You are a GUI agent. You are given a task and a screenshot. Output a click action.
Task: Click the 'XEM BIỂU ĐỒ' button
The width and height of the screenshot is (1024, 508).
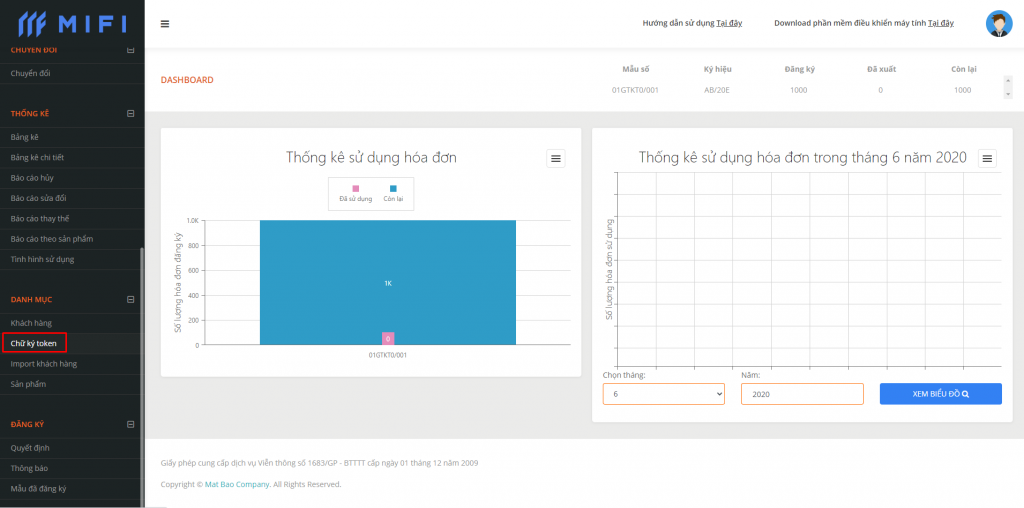click(940, 394)
